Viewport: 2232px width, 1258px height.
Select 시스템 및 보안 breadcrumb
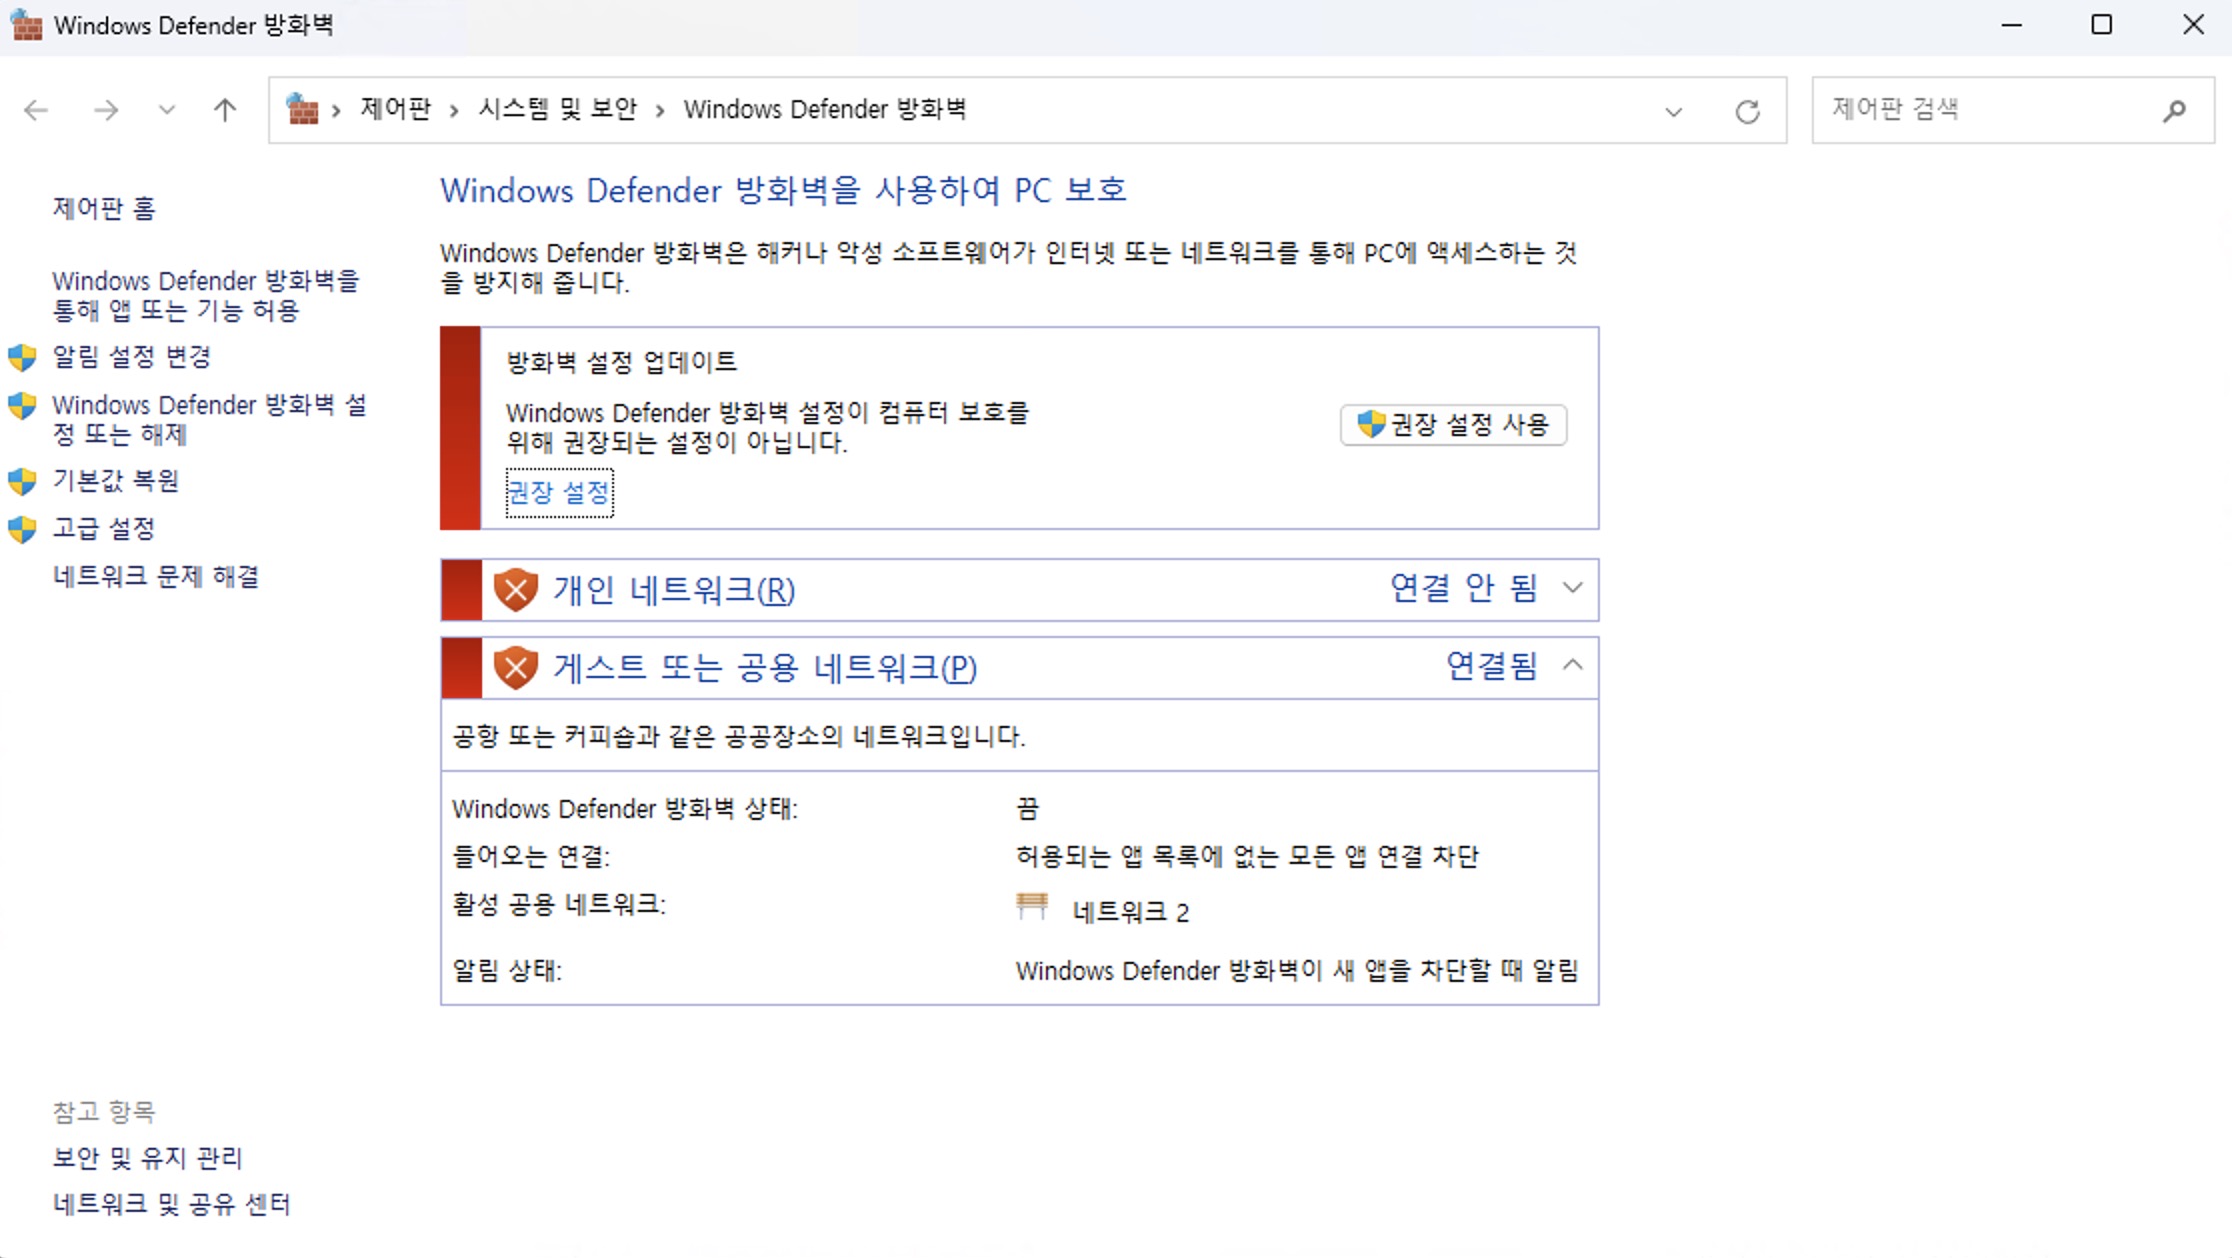pyautogui.click(x=557, y=109)
